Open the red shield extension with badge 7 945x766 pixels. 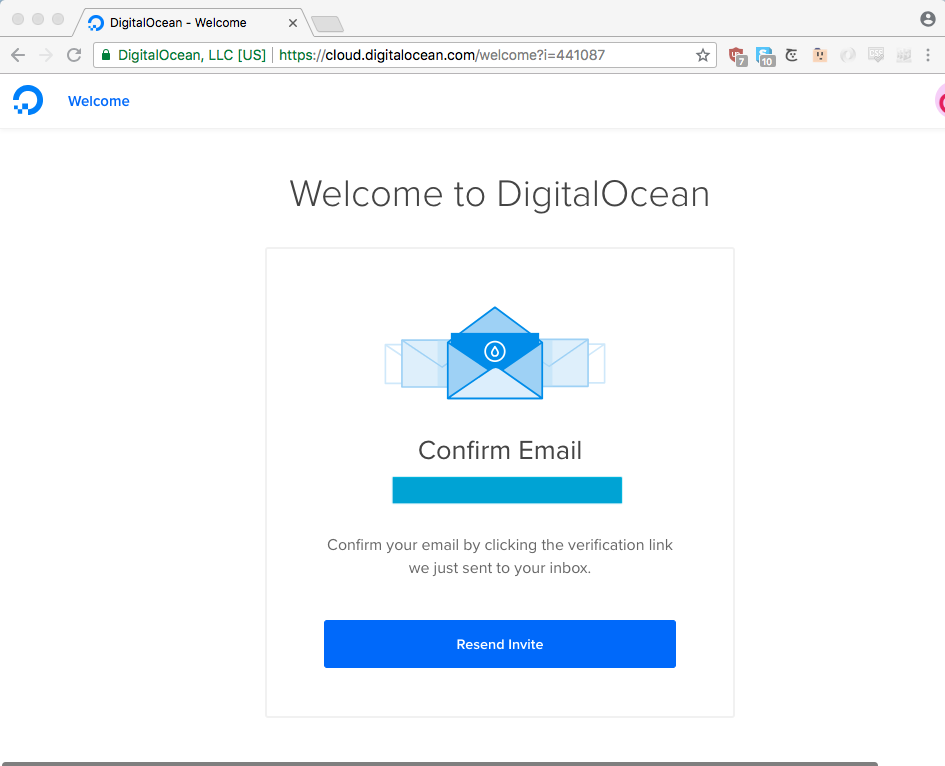pos(737,56)
